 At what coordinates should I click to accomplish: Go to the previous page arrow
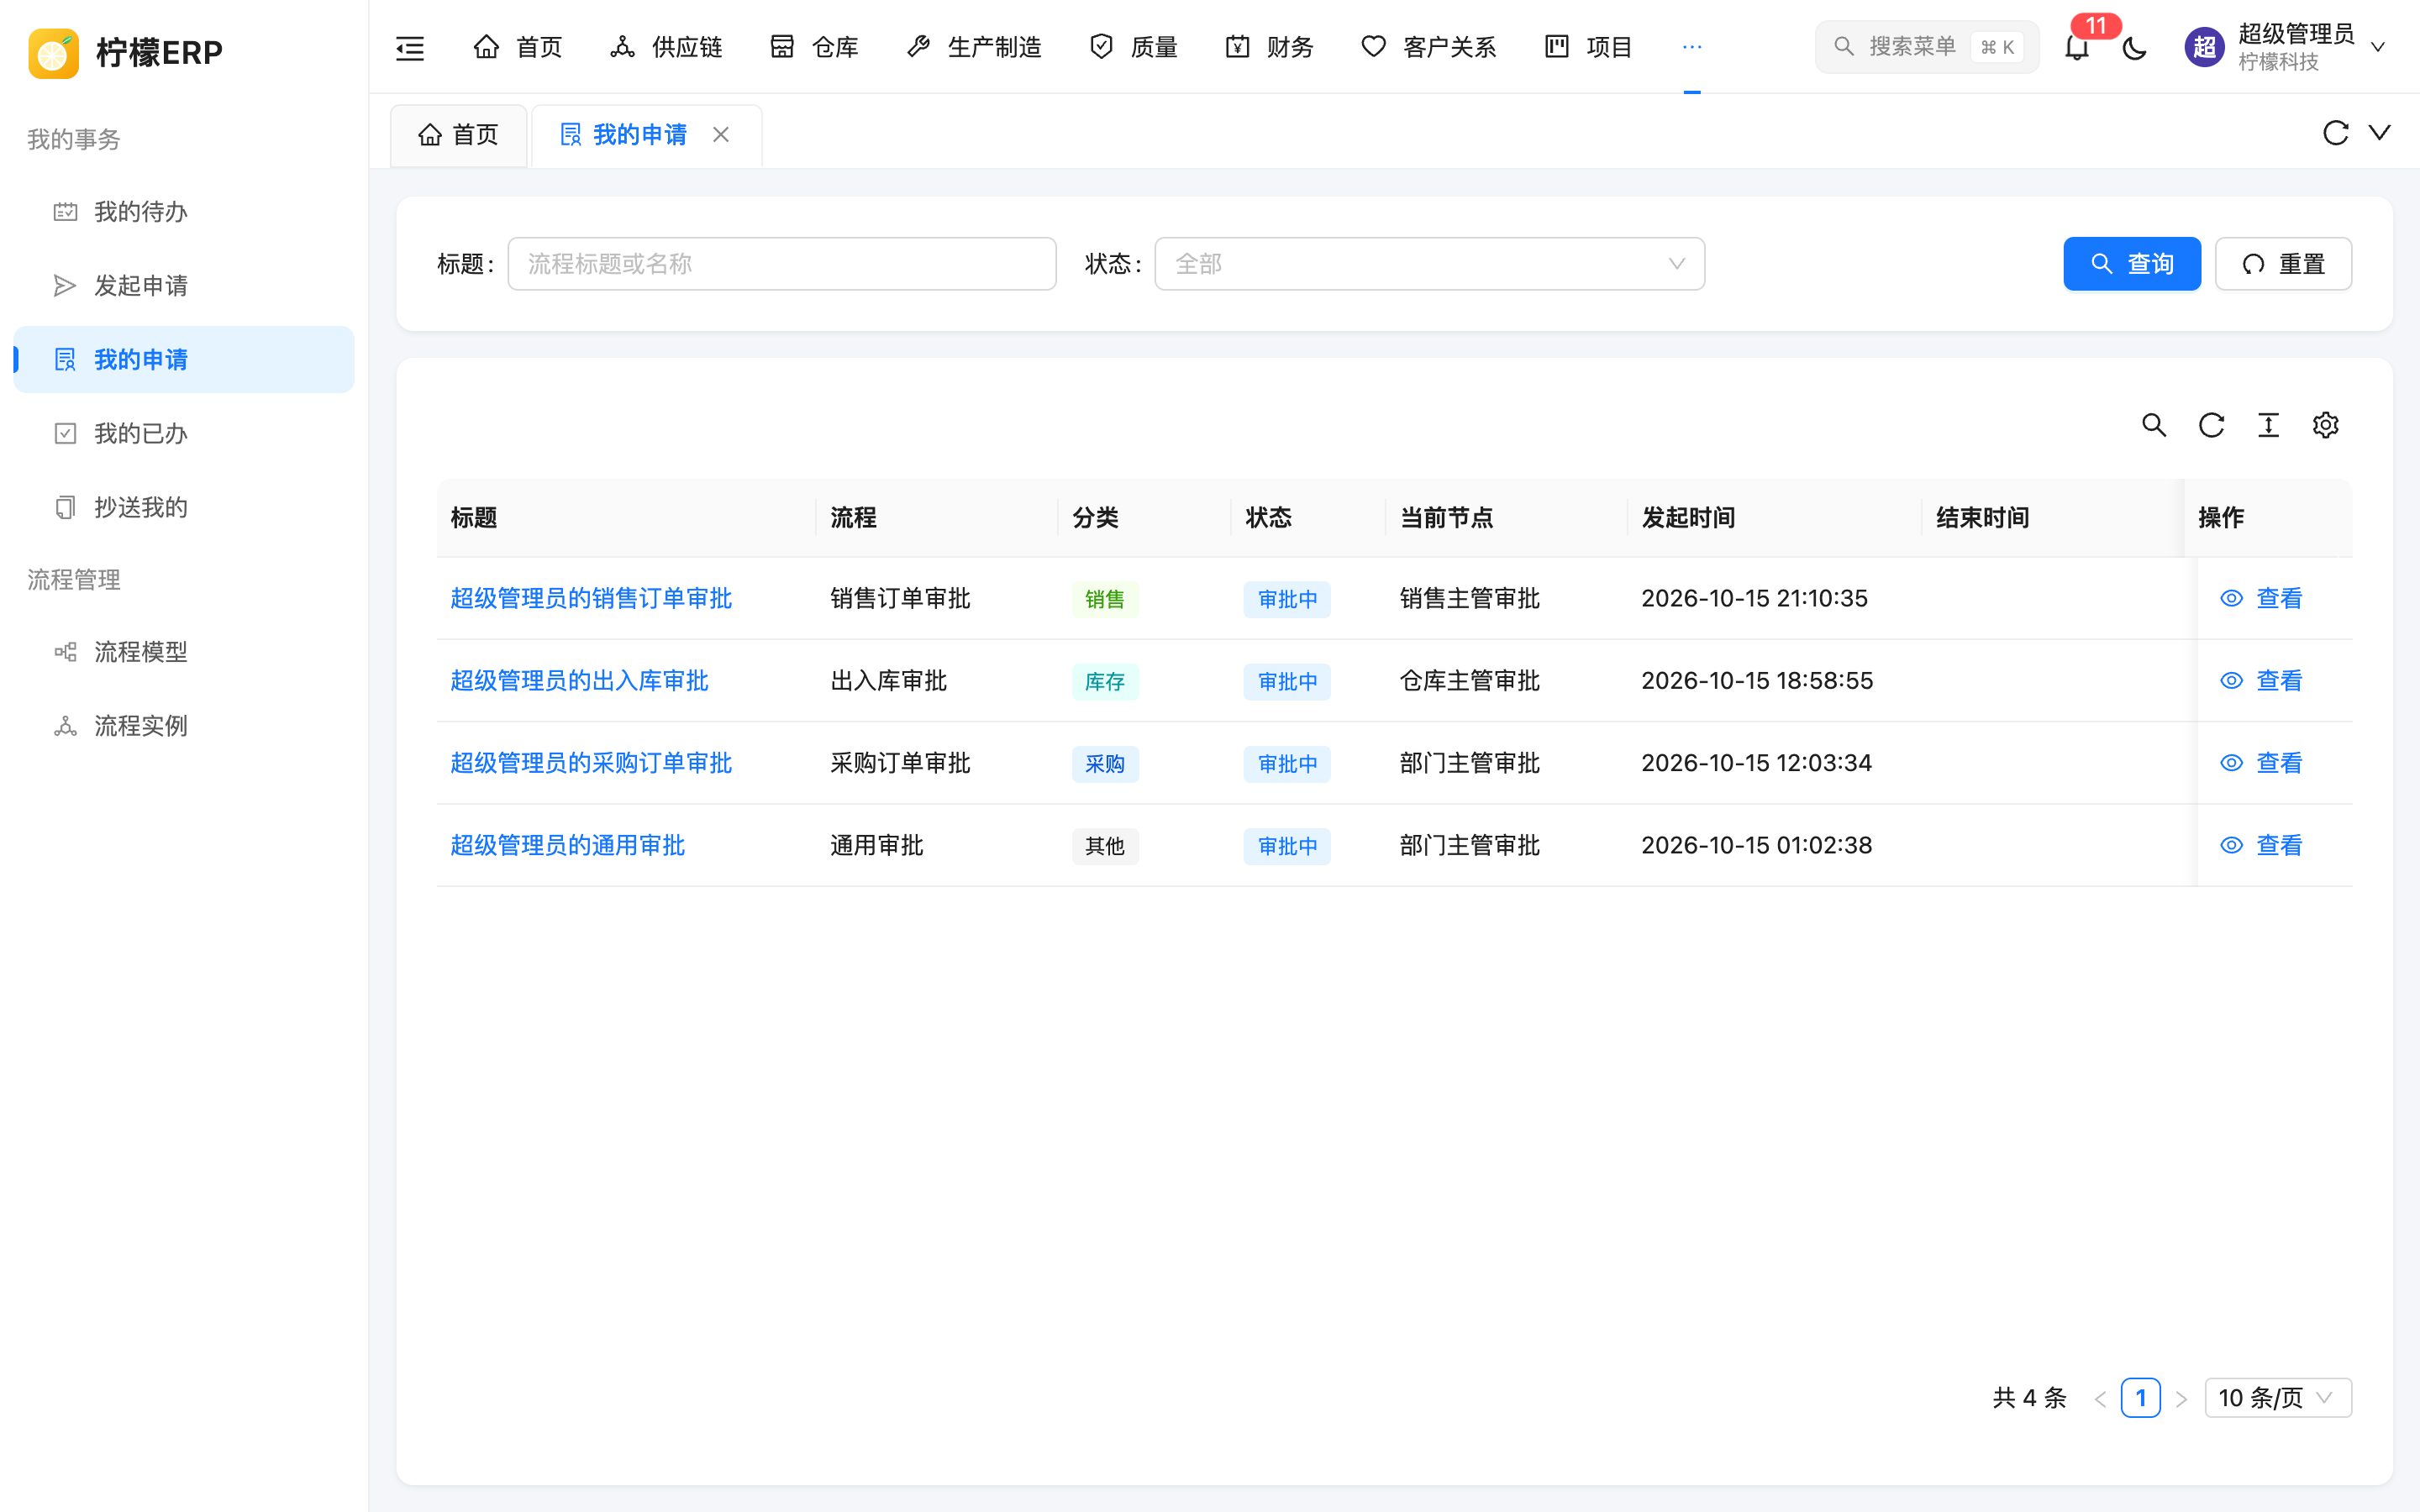click(2100, 1398)
